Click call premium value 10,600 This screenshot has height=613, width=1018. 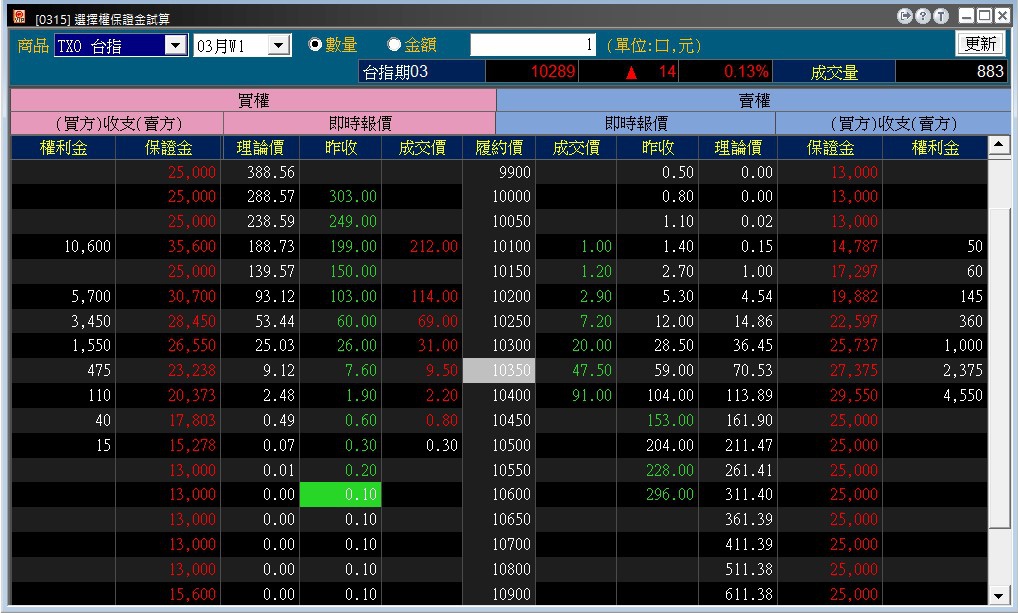[x=87, y=246]
